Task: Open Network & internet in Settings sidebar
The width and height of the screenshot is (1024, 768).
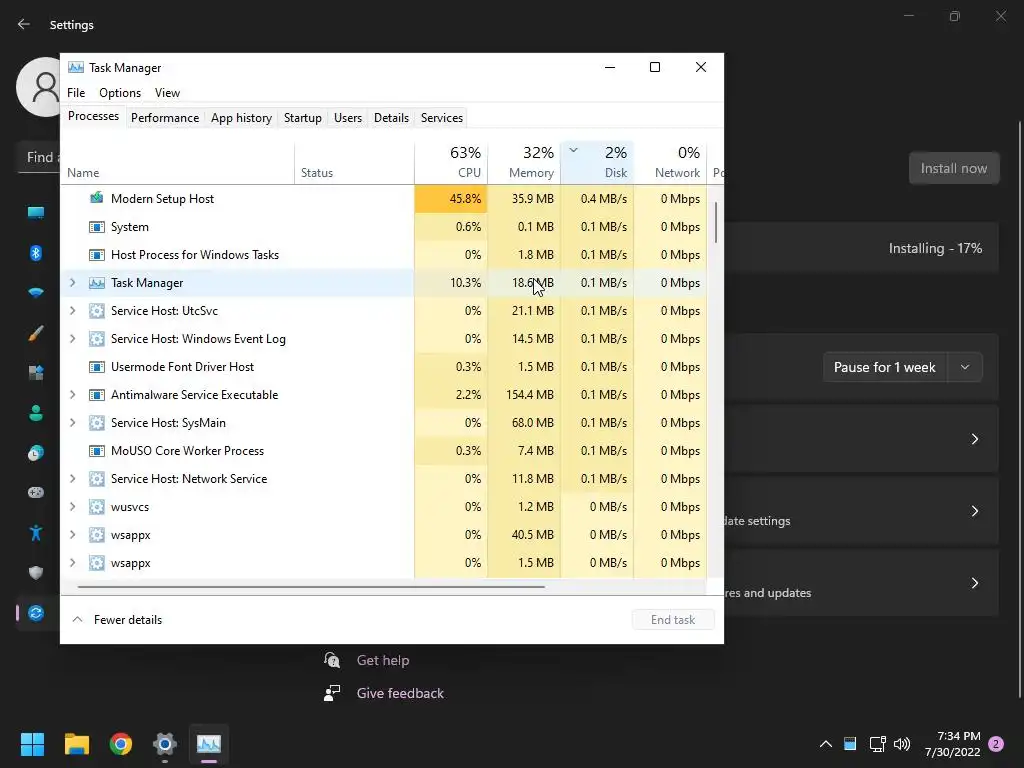Action: 36,293
